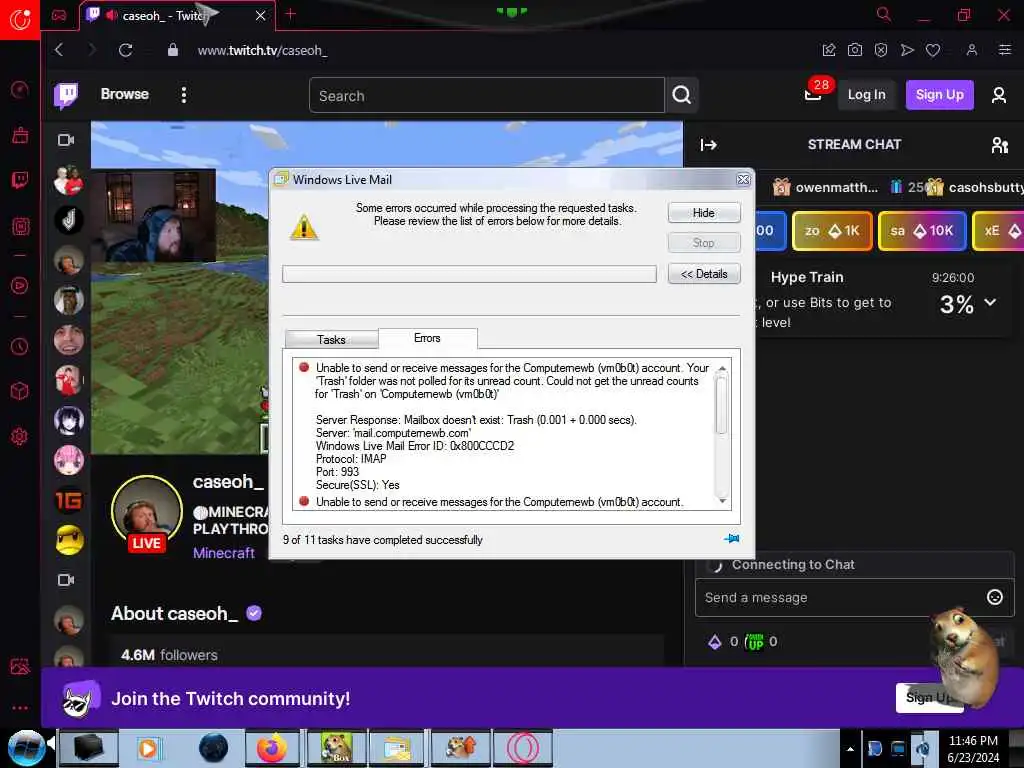Reload the Twitch page
This screenshot has width=1024, height=768.
(x=125, y=50)
